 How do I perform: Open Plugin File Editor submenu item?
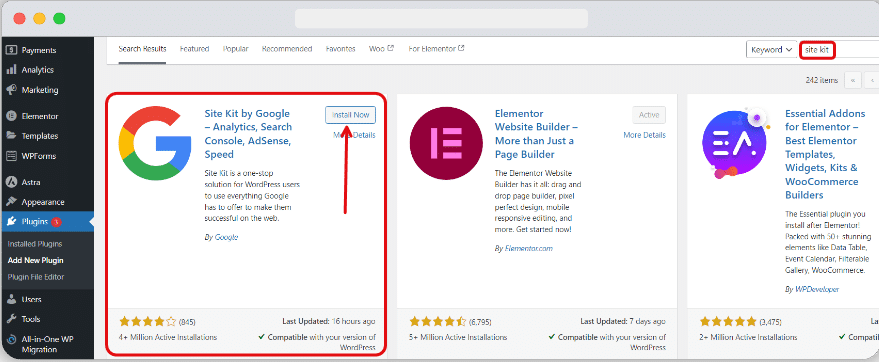pyautogui.click(x=36, y=277)
